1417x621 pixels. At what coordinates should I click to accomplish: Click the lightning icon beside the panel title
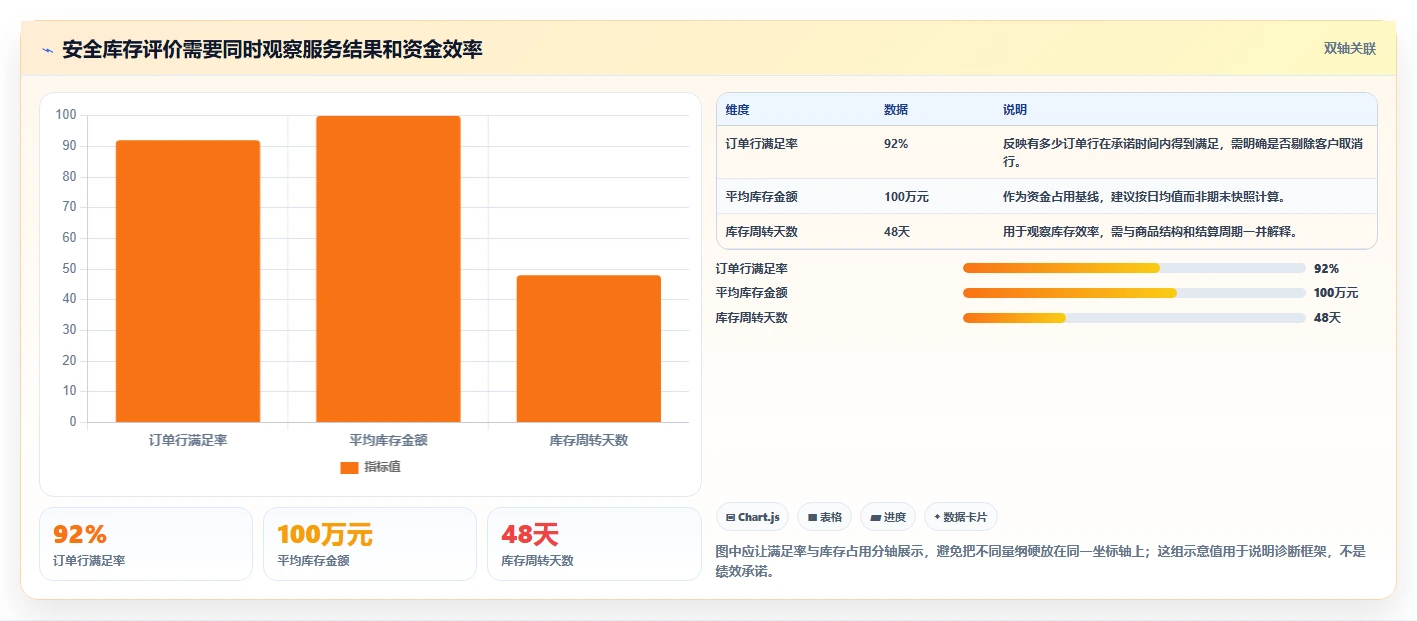(48, 50)
